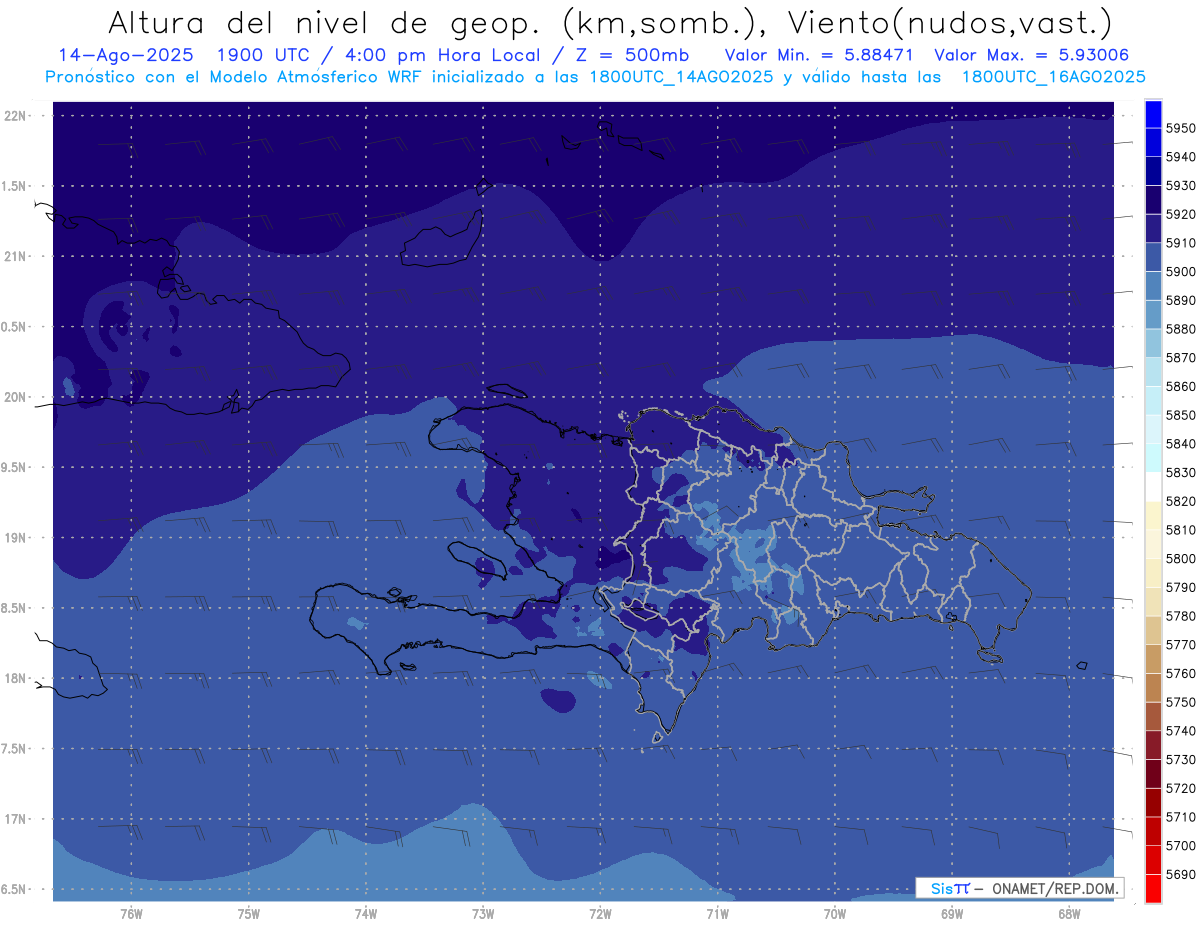Click the '5710' legend value
This screenshot has width=1200, height=927.
(1180, 817)
